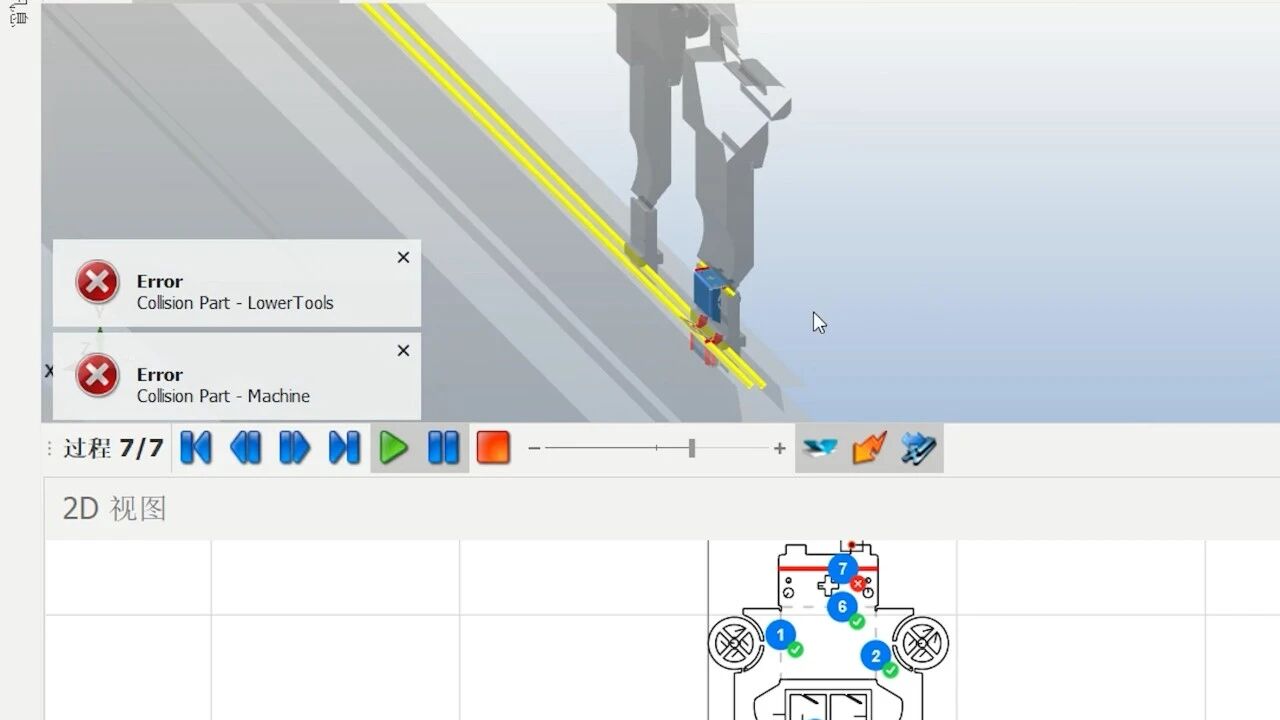Click the plus sign to increase simulation speed
1280x720 pixels.
point(779,449)
